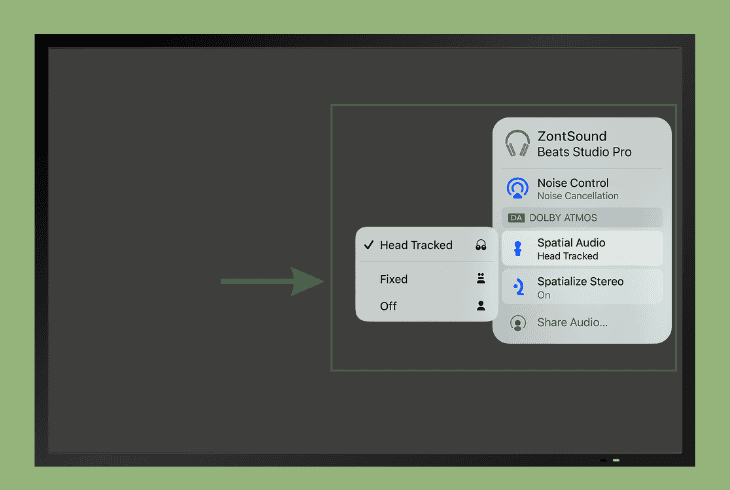Click the Beats Studio Pro headphones icon
730x490 pixels.
coord(517,143)
